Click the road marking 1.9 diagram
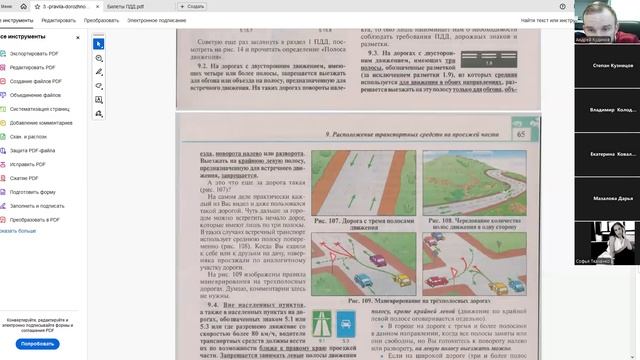Screen dimensions: 640x360 point(489,60)
